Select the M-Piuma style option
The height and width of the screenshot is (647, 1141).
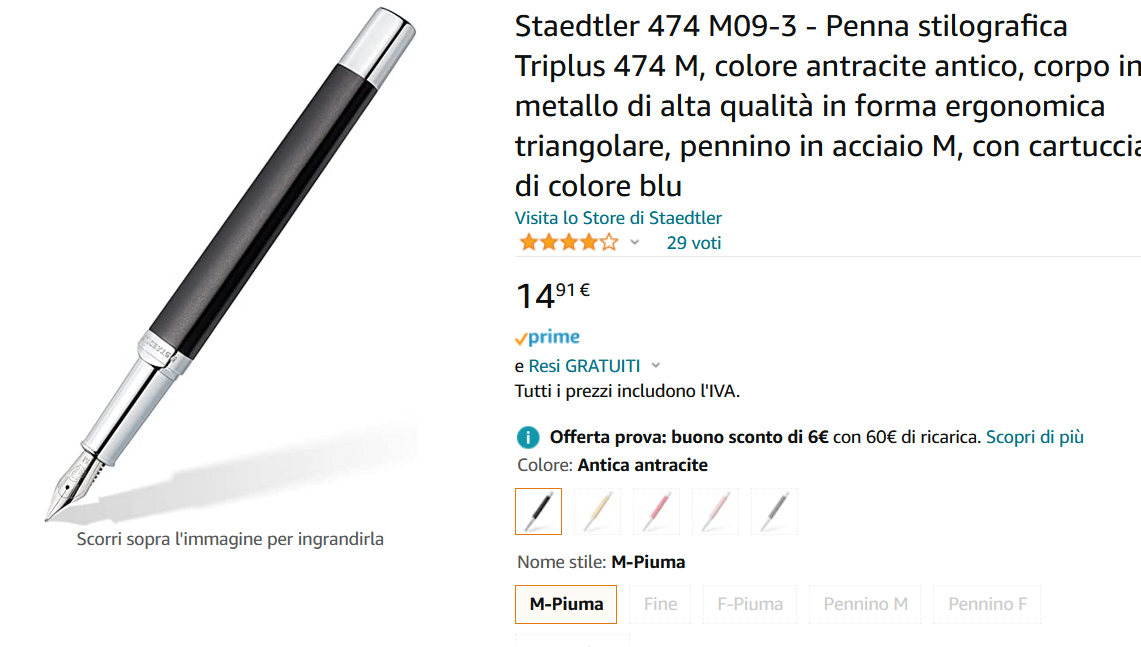[566, 604]
